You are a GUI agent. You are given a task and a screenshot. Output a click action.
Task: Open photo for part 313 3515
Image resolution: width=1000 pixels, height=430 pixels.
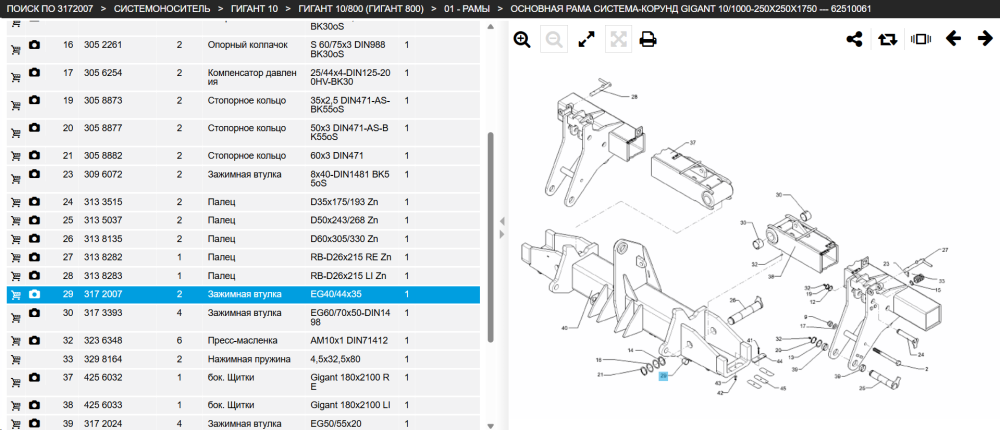click(34, 202)
